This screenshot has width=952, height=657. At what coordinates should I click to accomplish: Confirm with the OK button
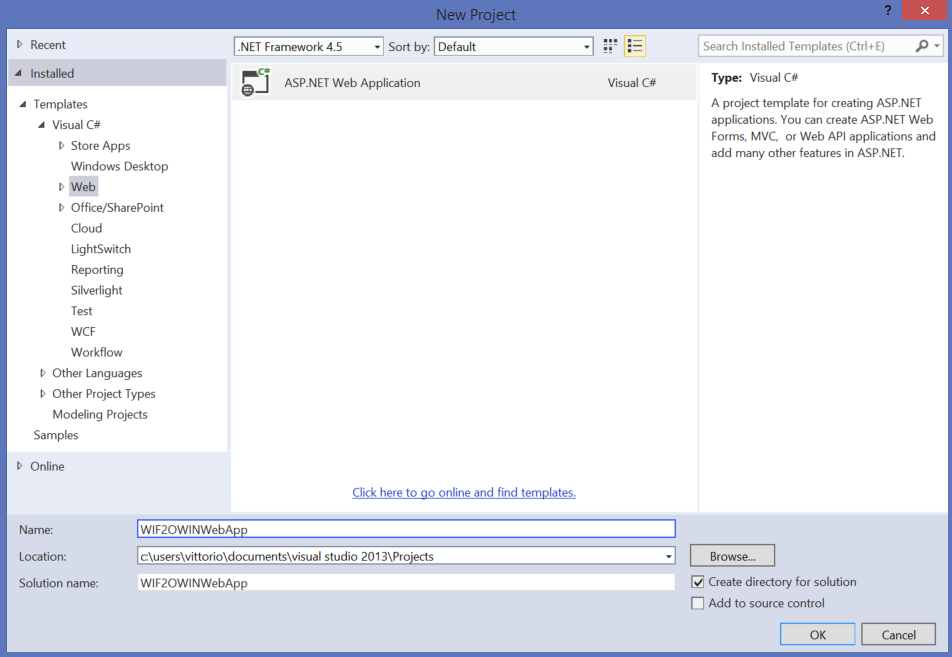[817, 635]
